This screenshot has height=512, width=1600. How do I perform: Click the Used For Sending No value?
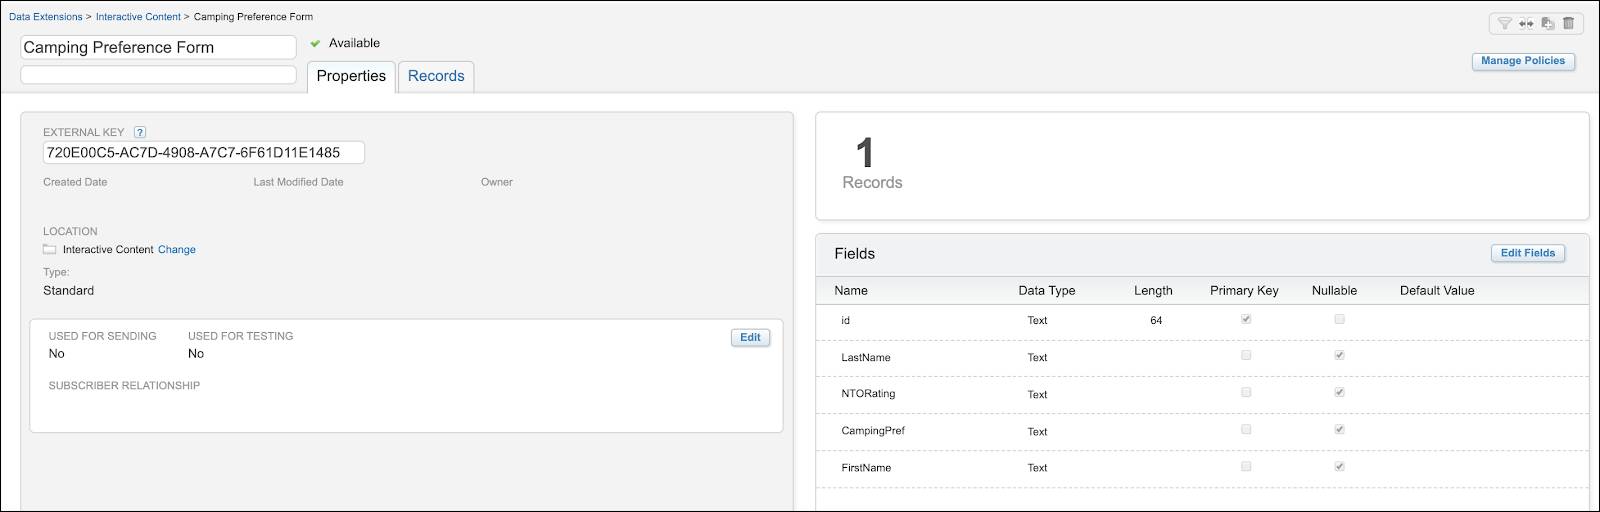pyautogui.click(x=57, y=354)
